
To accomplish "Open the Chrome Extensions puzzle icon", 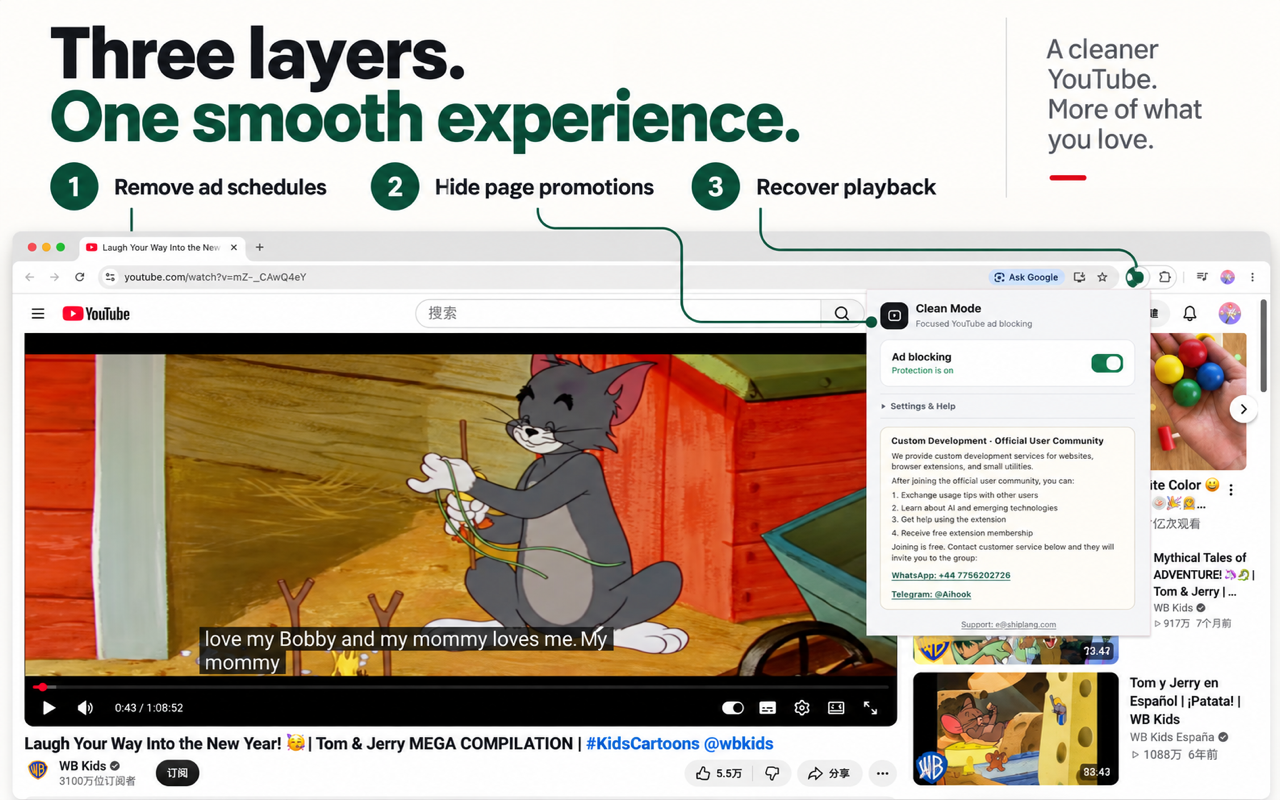I will tap(1165, 277).
